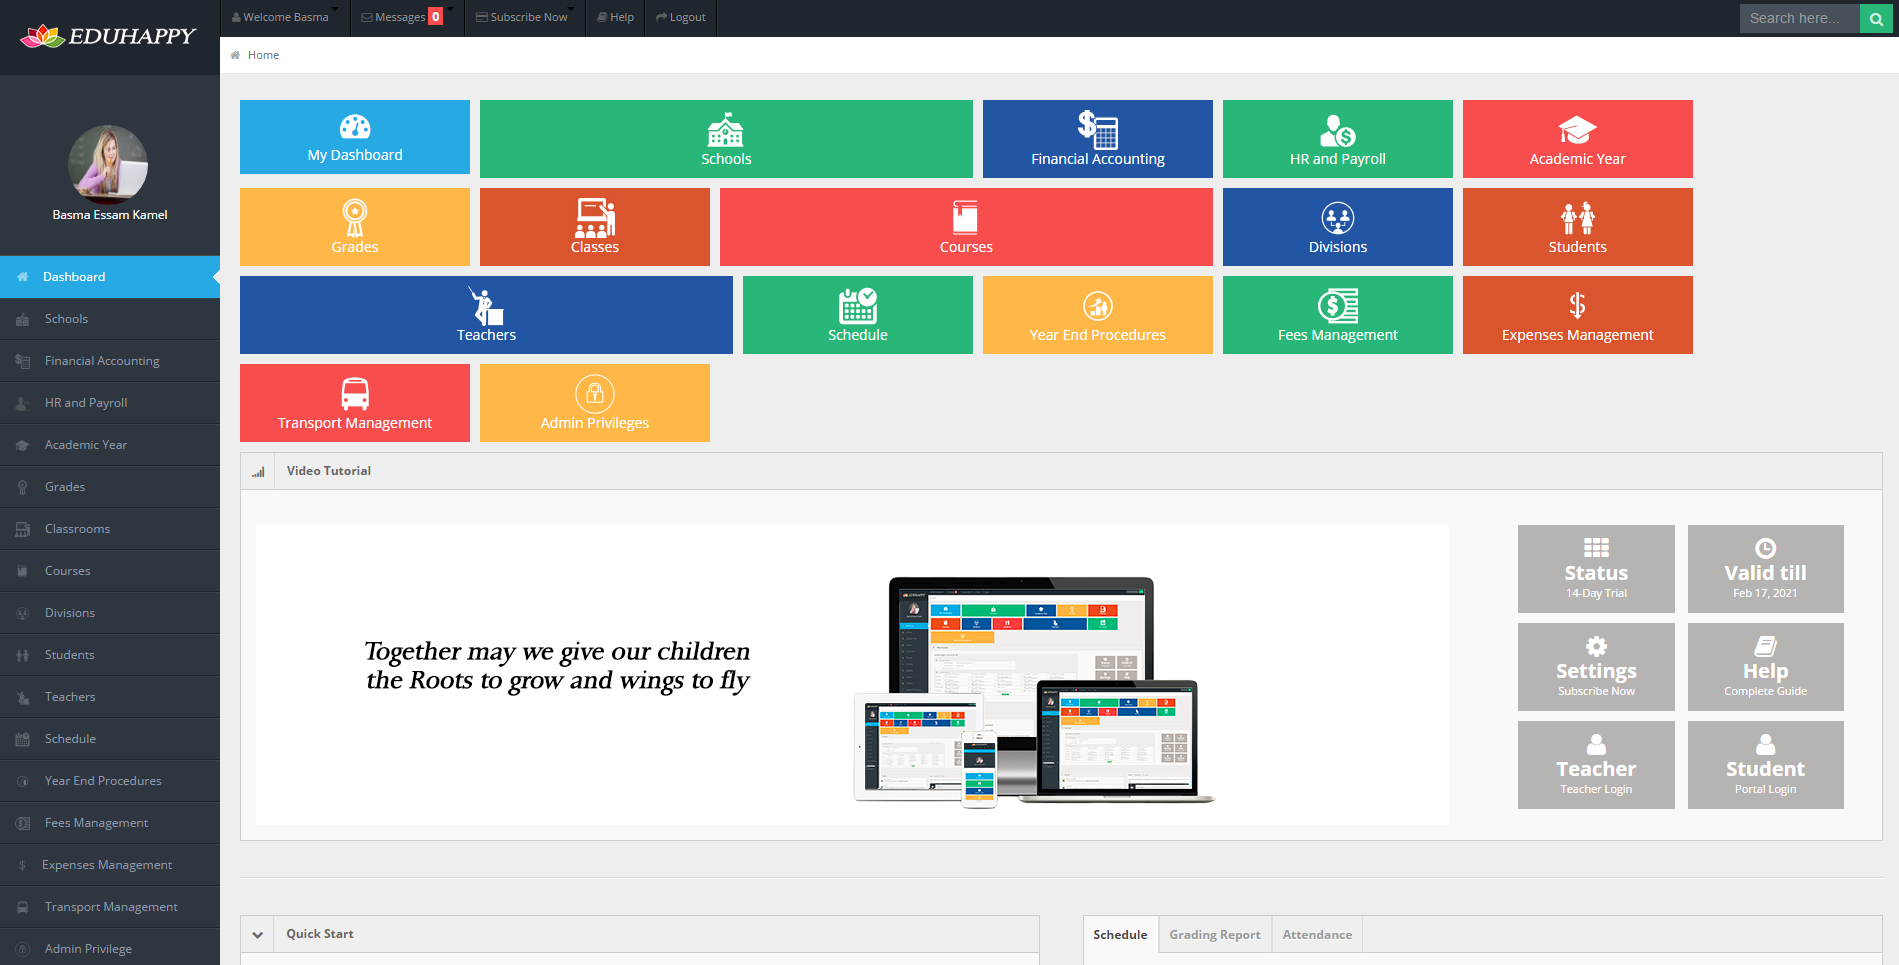1899x965 pixels.
Task: Select Fees Management in the sidebar
Action: (110, 823)
